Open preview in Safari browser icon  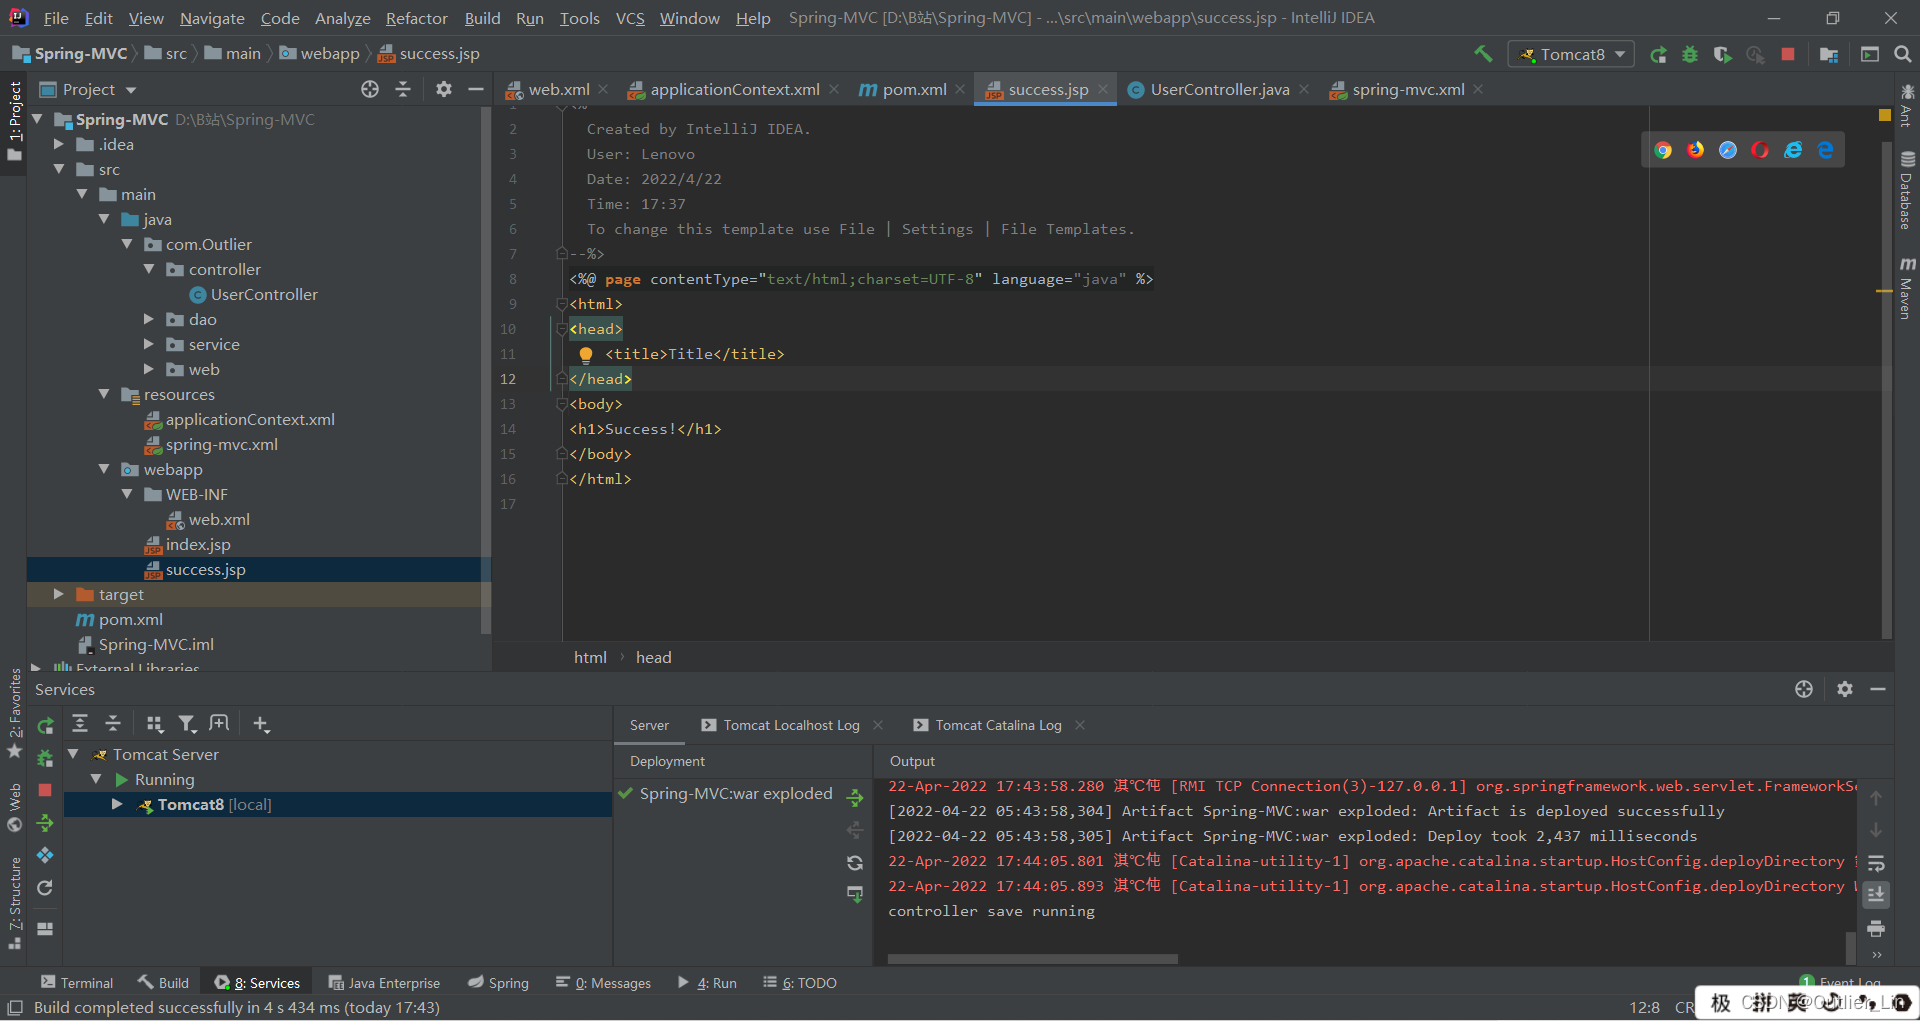1728,150
